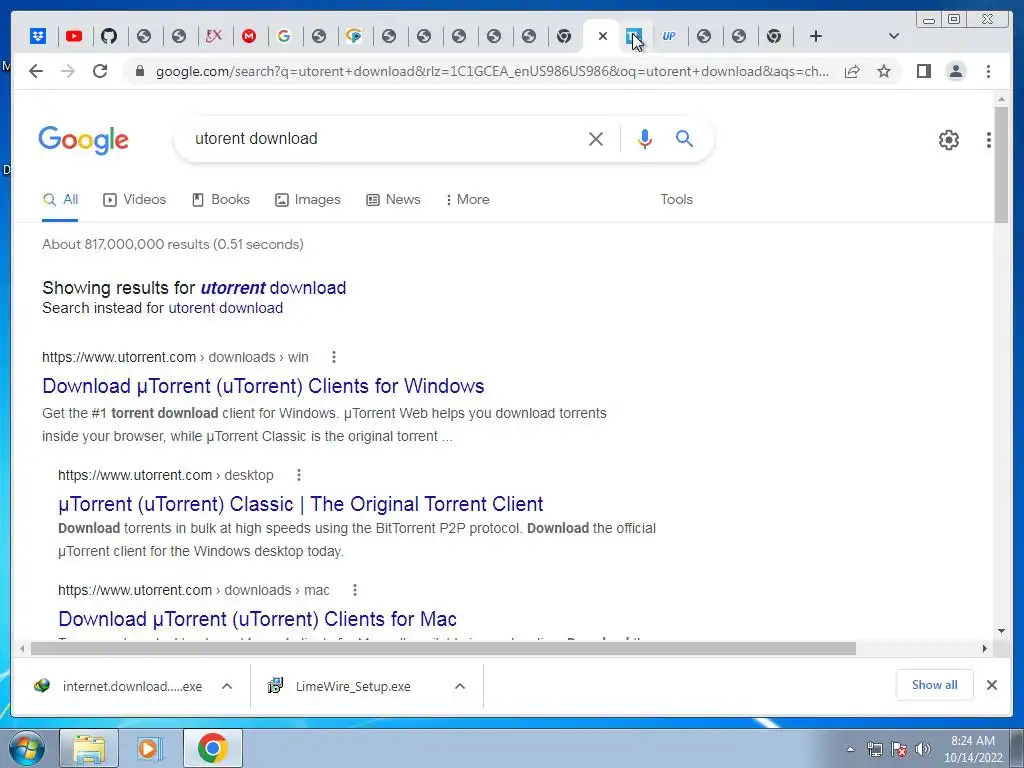Open Google page three-dot options

989,140
